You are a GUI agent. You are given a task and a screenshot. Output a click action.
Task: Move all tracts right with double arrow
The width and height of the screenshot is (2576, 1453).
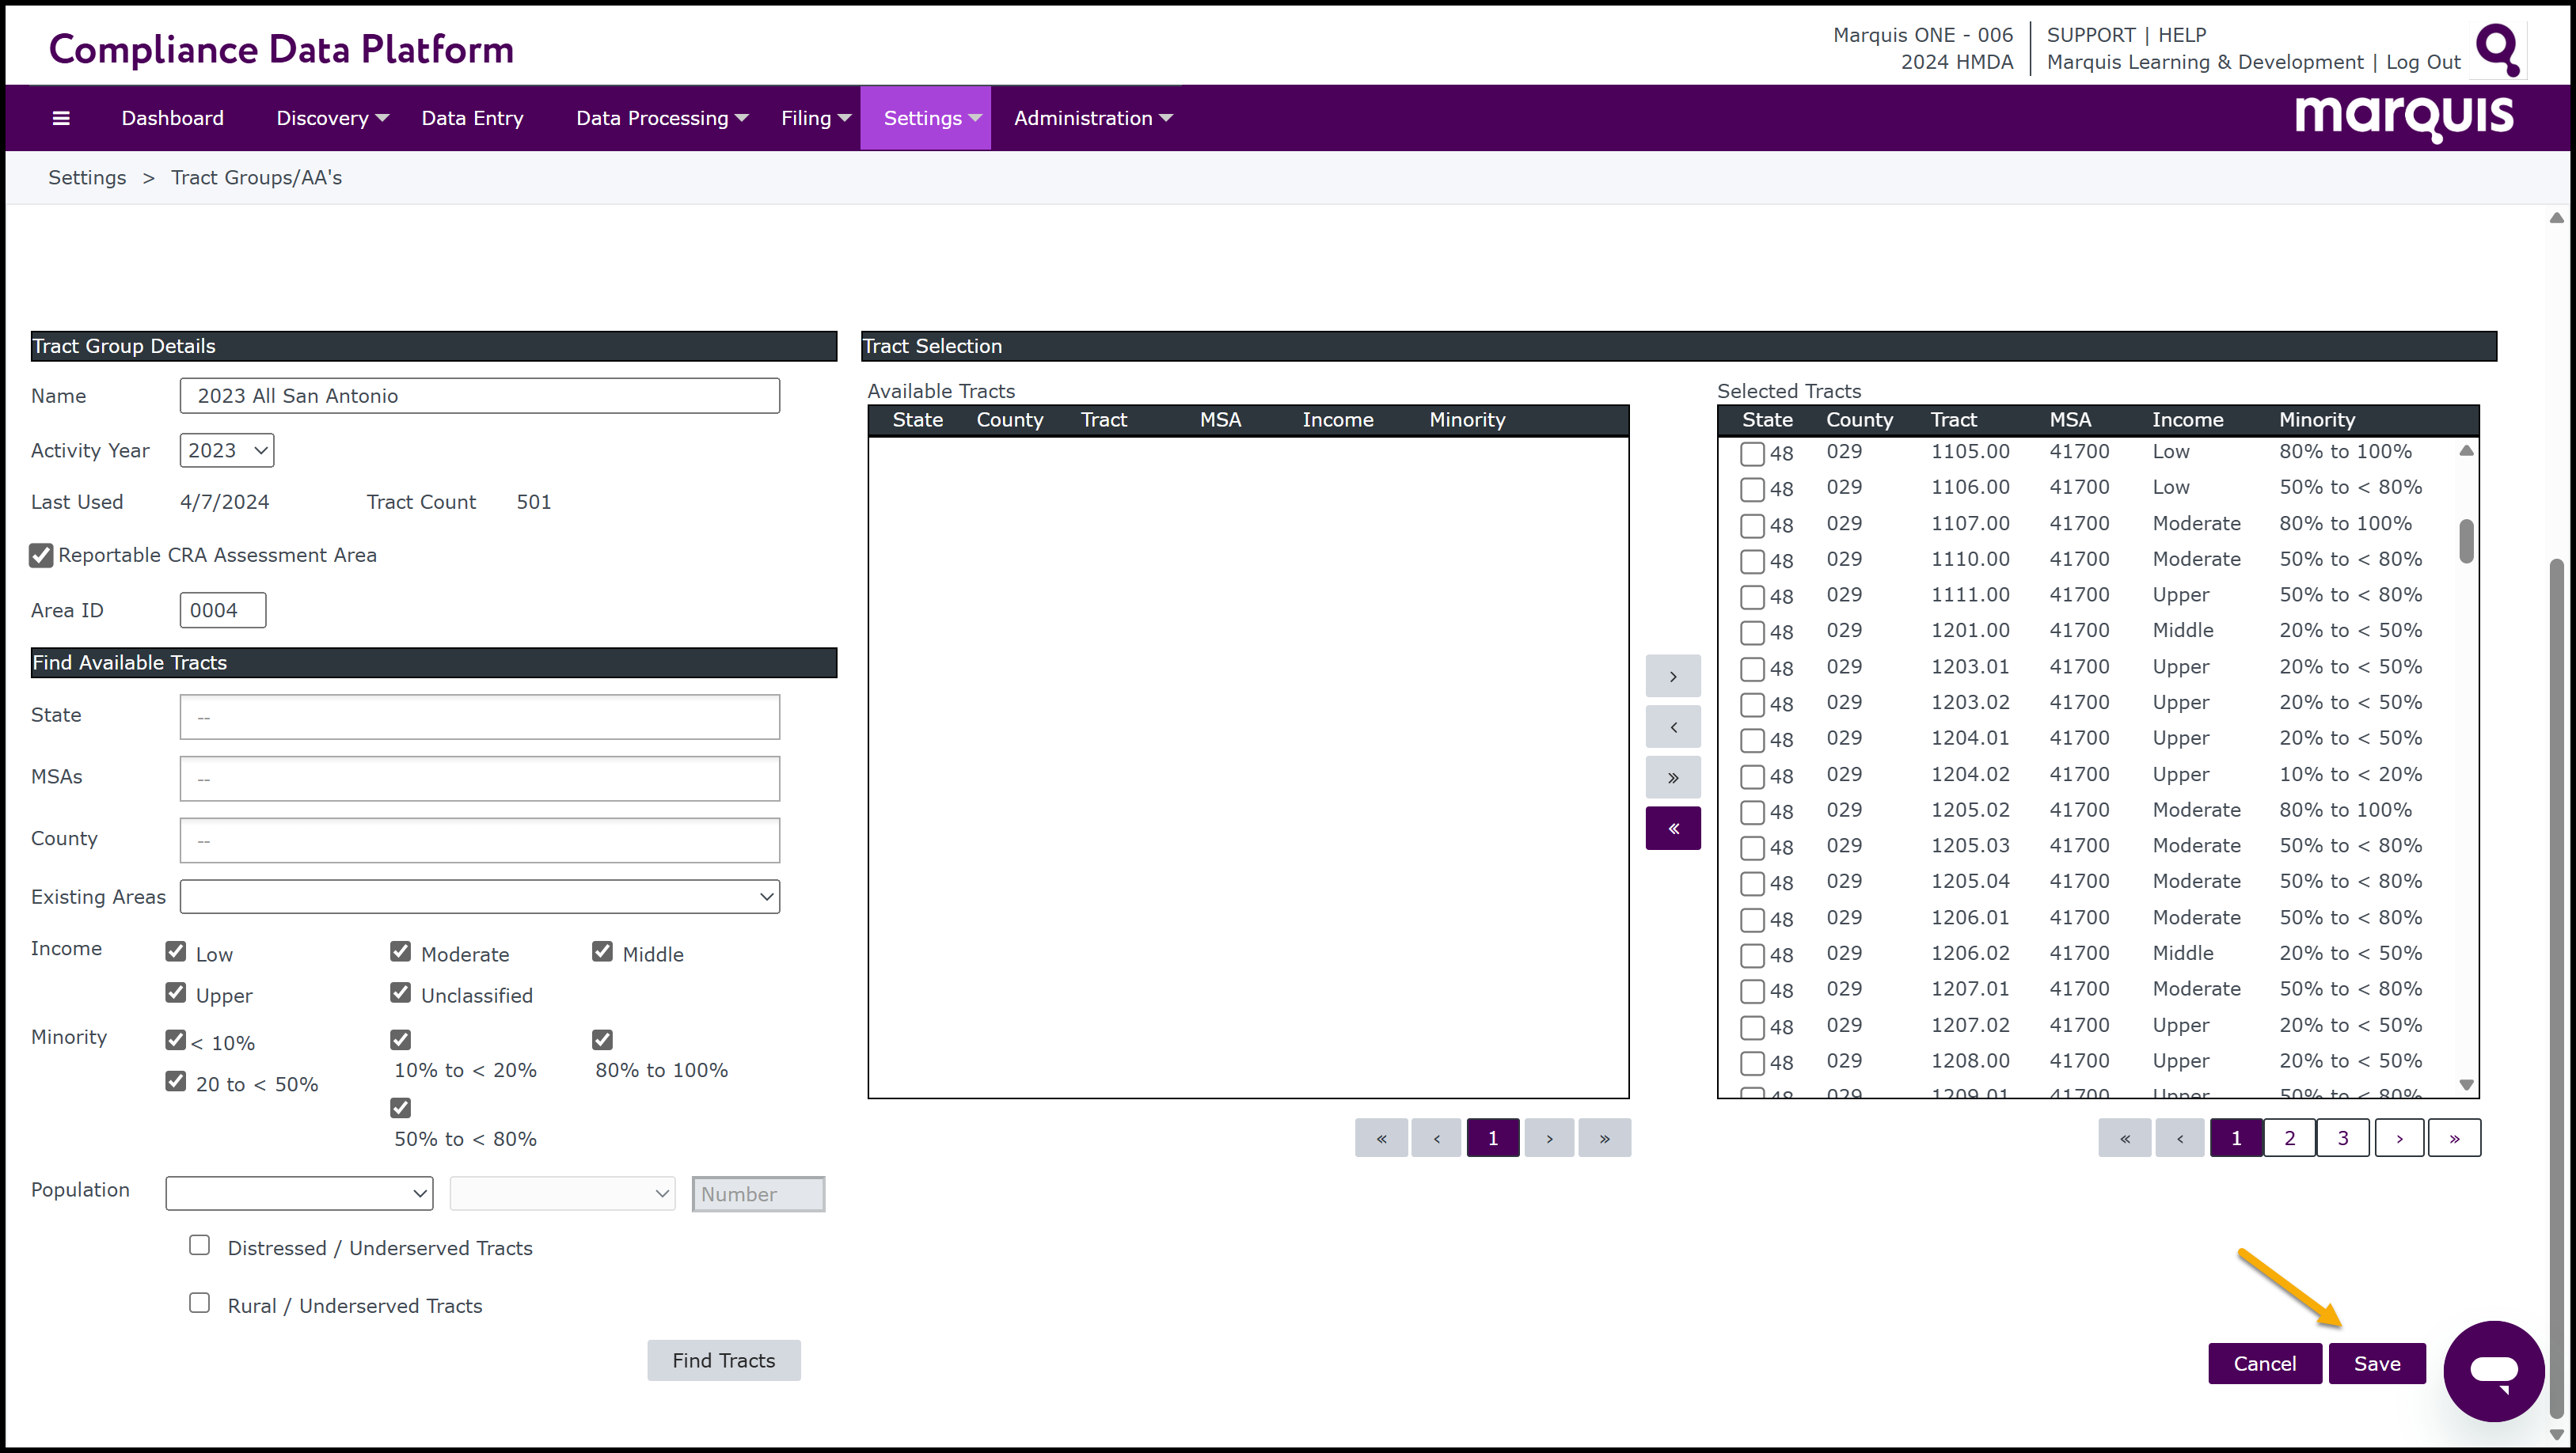click(x=1672, y=777)
